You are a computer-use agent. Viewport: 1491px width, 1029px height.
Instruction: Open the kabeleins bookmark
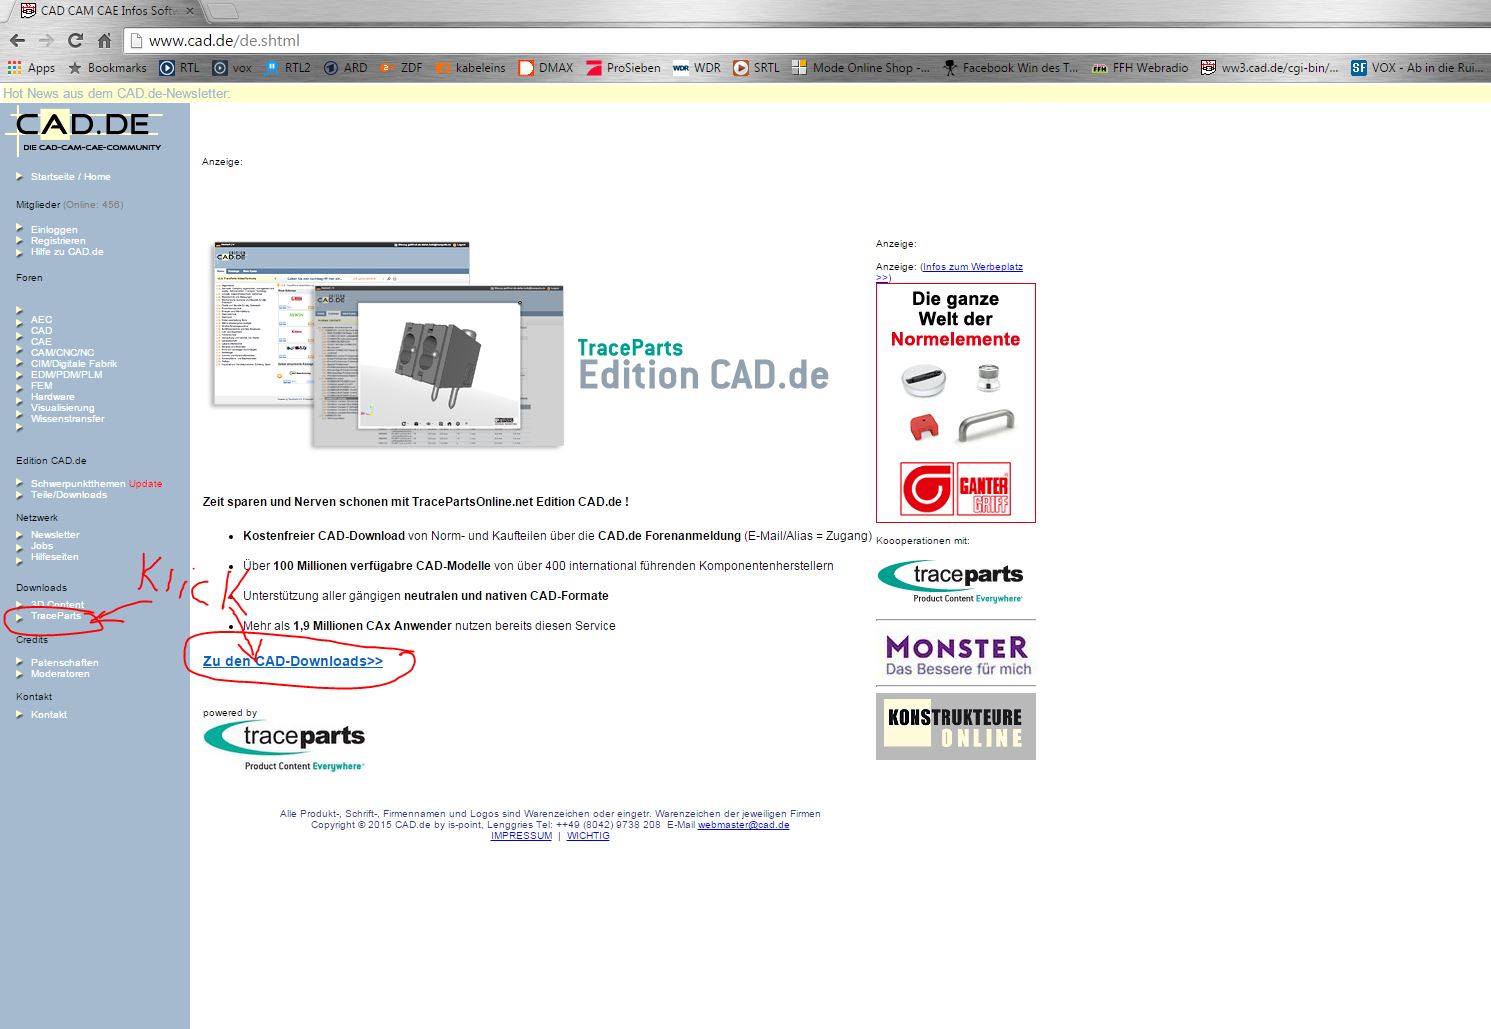[x=470, y=68]
